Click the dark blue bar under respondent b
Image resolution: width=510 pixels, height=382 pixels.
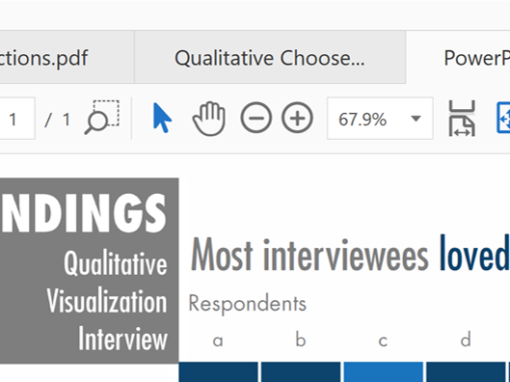(x=301, y=372)
